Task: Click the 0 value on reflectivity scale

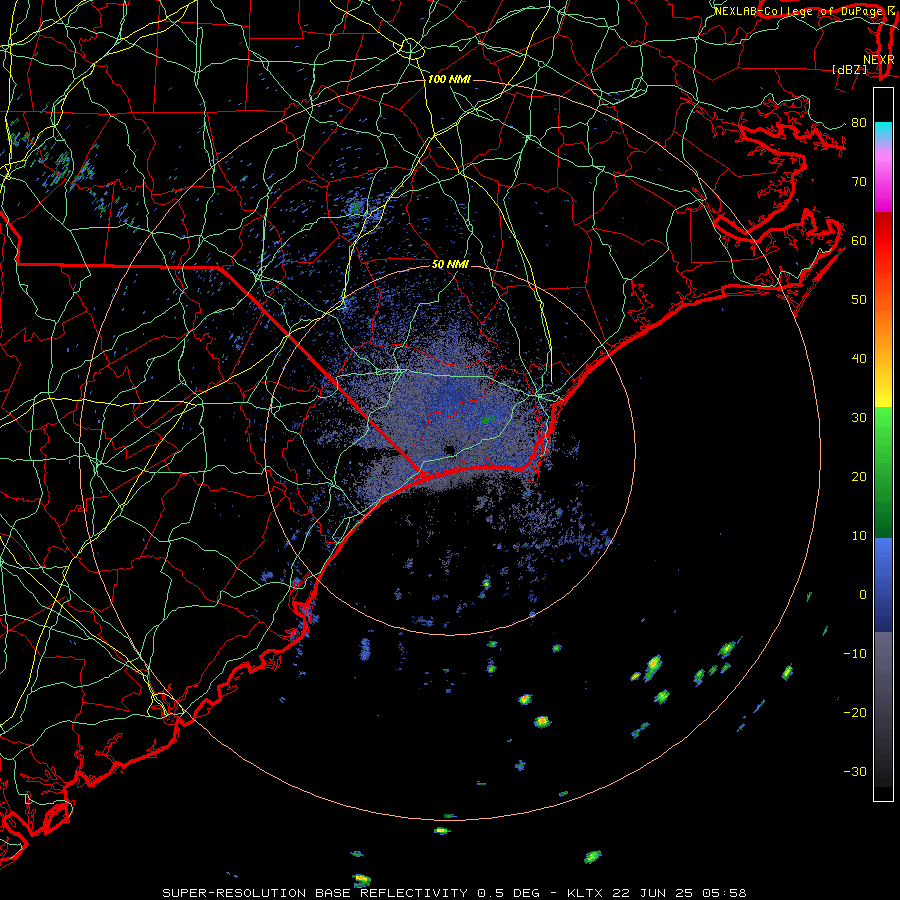Action: click(x=863, y=595)
